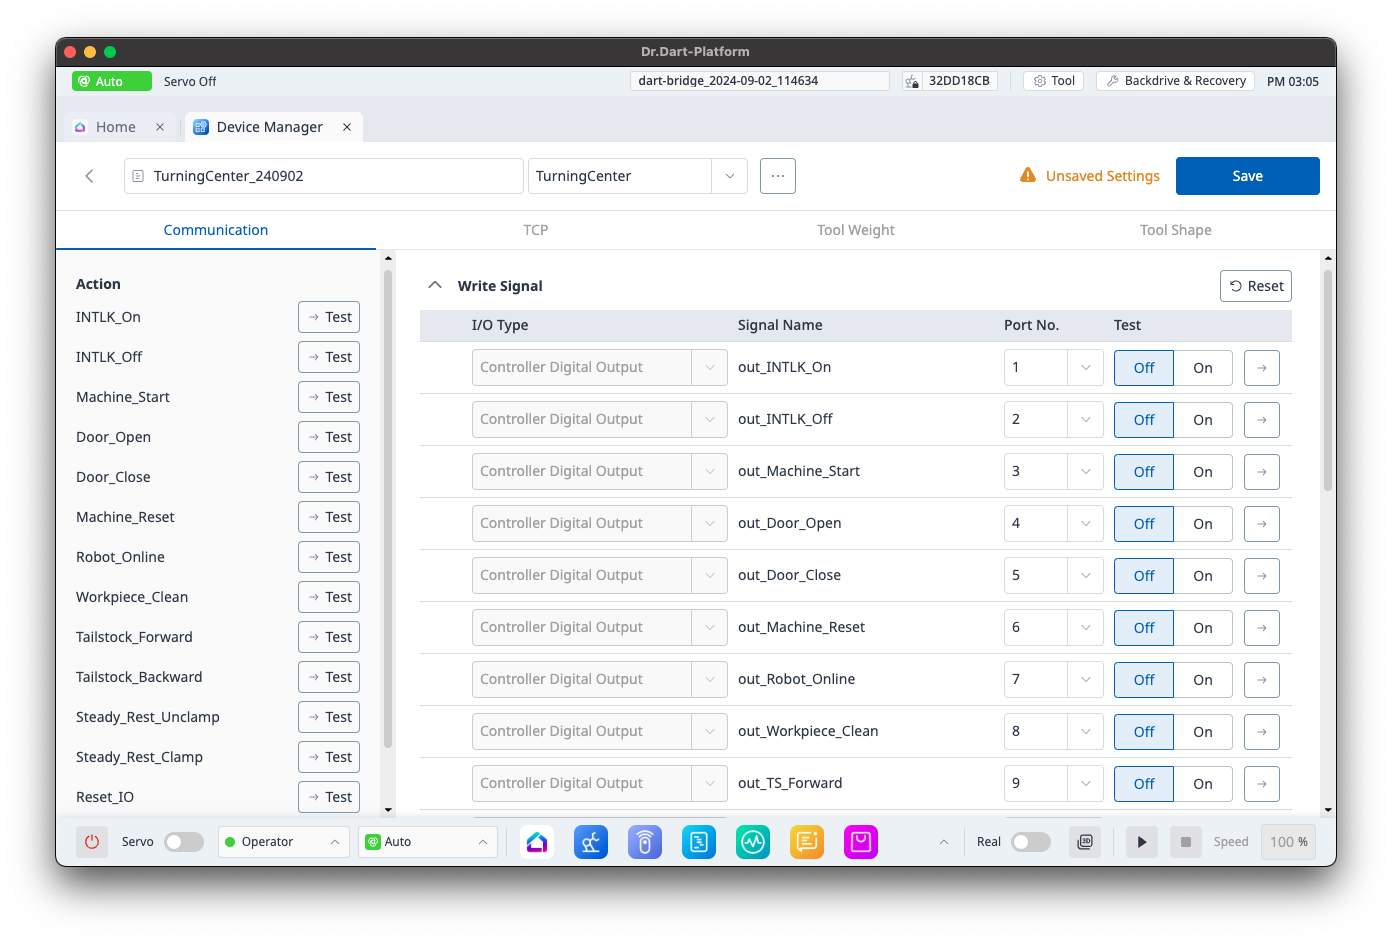
Task: Open the blue robot arm module icon
Action: coord(591,842)
